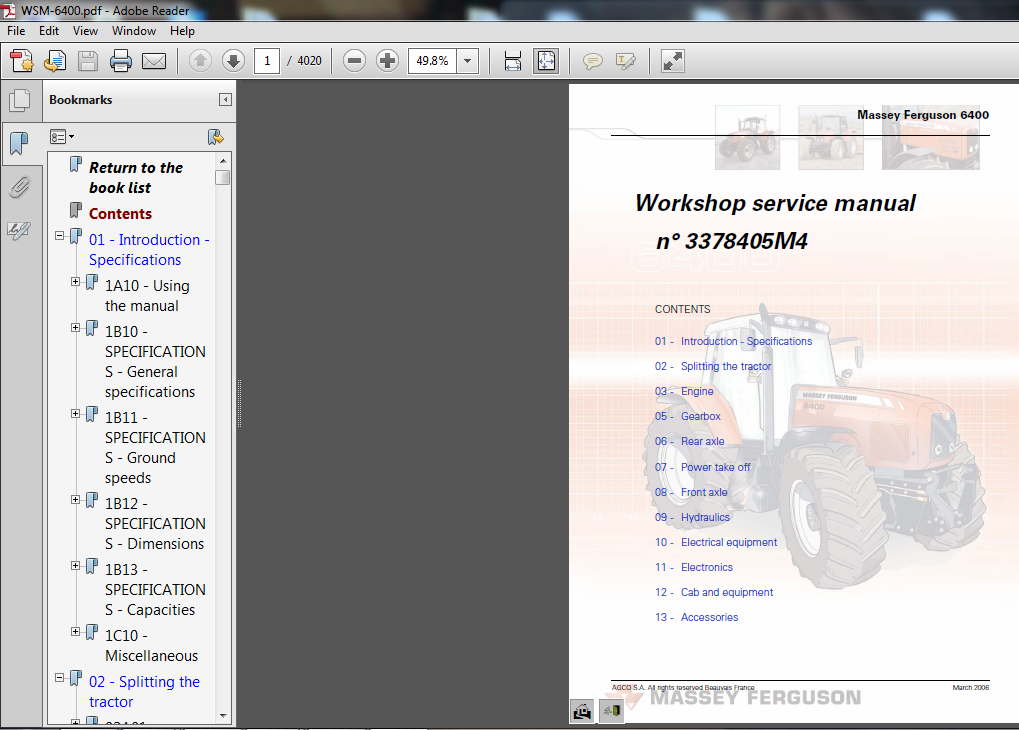Open the bookmarks options menu dropdown
The image size is (1019, 730).
point(62,137)
